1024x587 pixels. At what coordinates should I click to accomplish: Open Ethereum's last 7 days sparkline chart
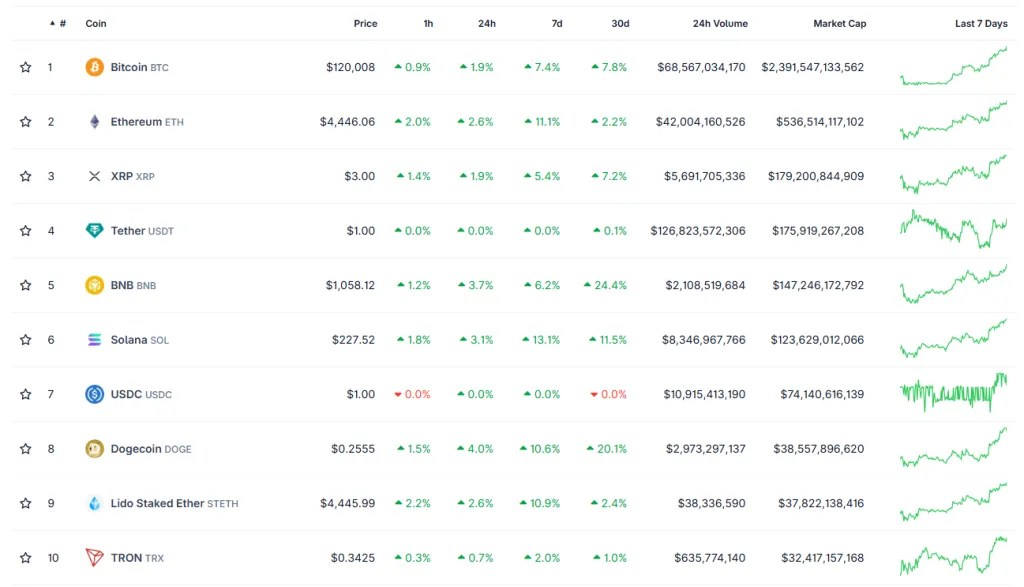tap(953, 120)
